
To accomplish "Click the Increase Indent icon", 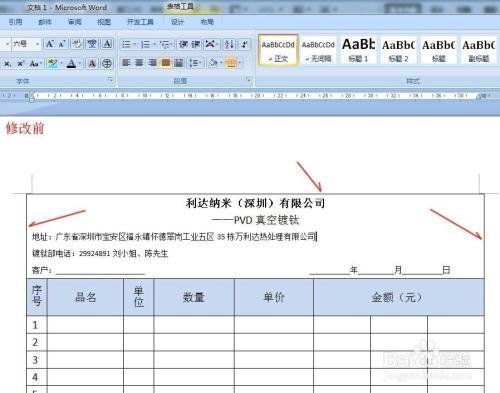I will click(x=196, y=44).
